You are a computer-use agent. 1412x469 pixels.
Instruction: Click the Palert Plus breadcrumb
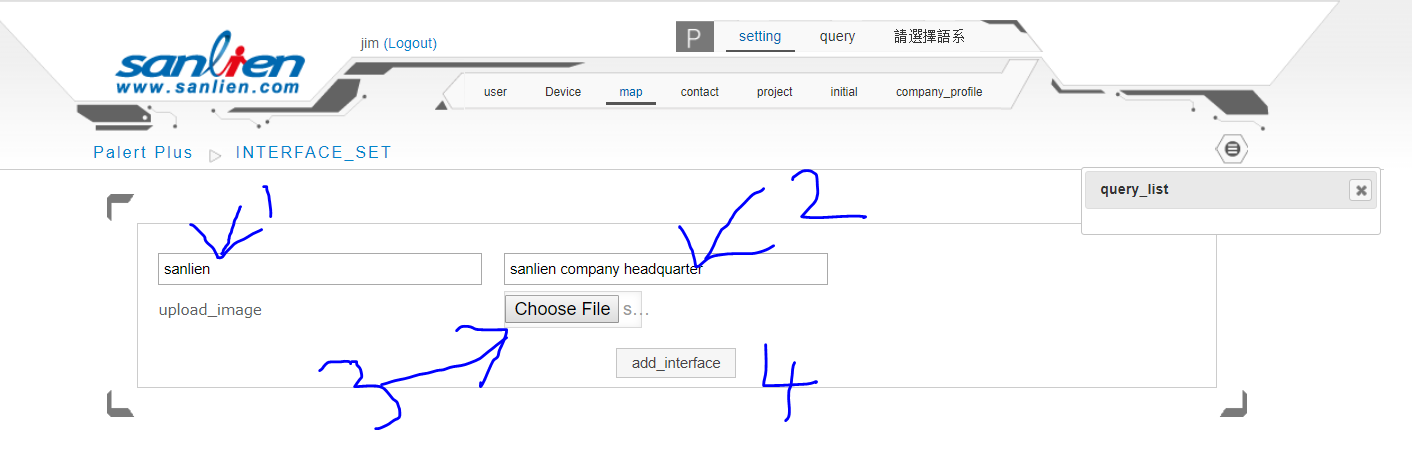[x=143, y=153]
